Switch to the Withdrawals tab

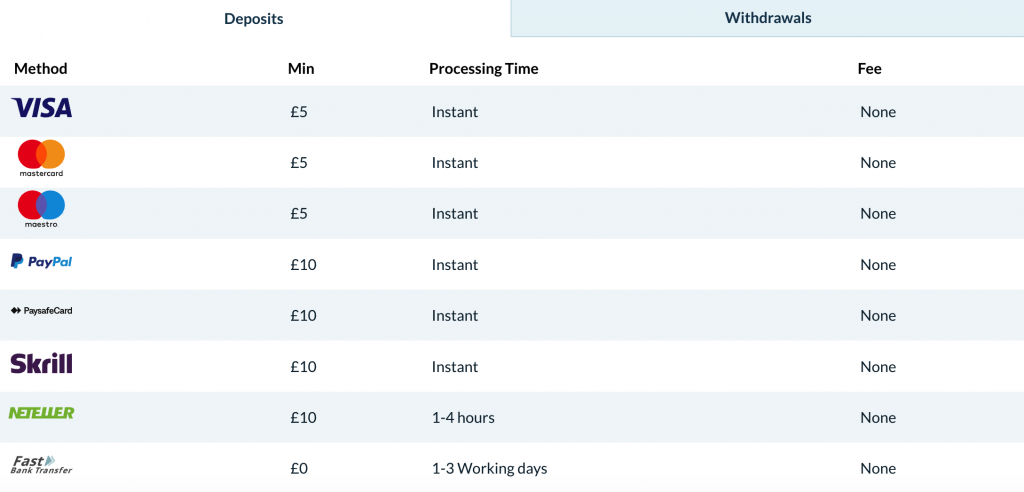(x=767, y=18)
